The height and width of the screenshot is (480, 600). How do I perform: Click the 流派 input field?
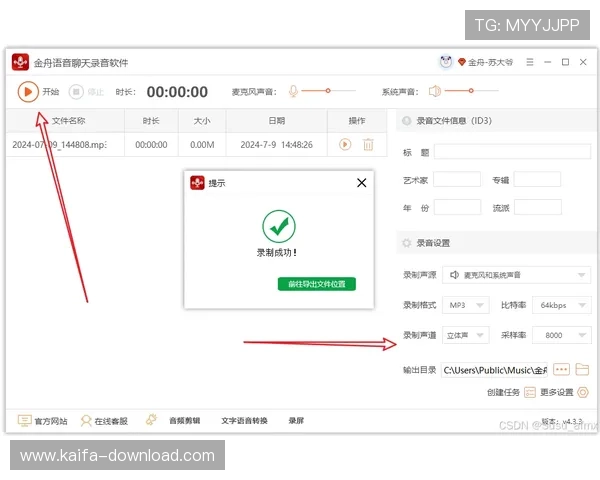[538, 207]
